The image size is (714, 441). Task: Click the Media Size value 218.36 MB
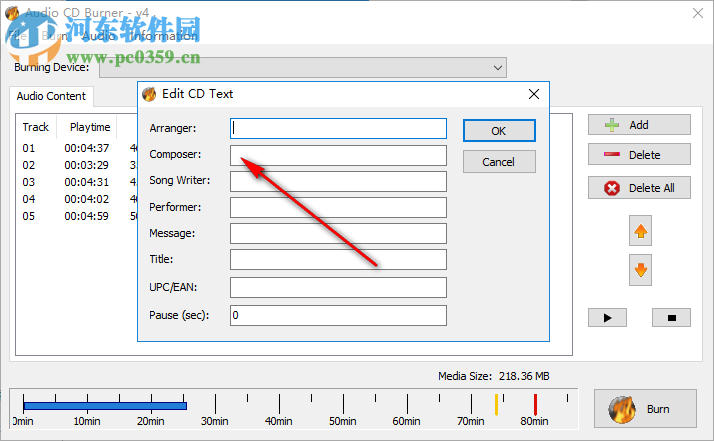524,376
